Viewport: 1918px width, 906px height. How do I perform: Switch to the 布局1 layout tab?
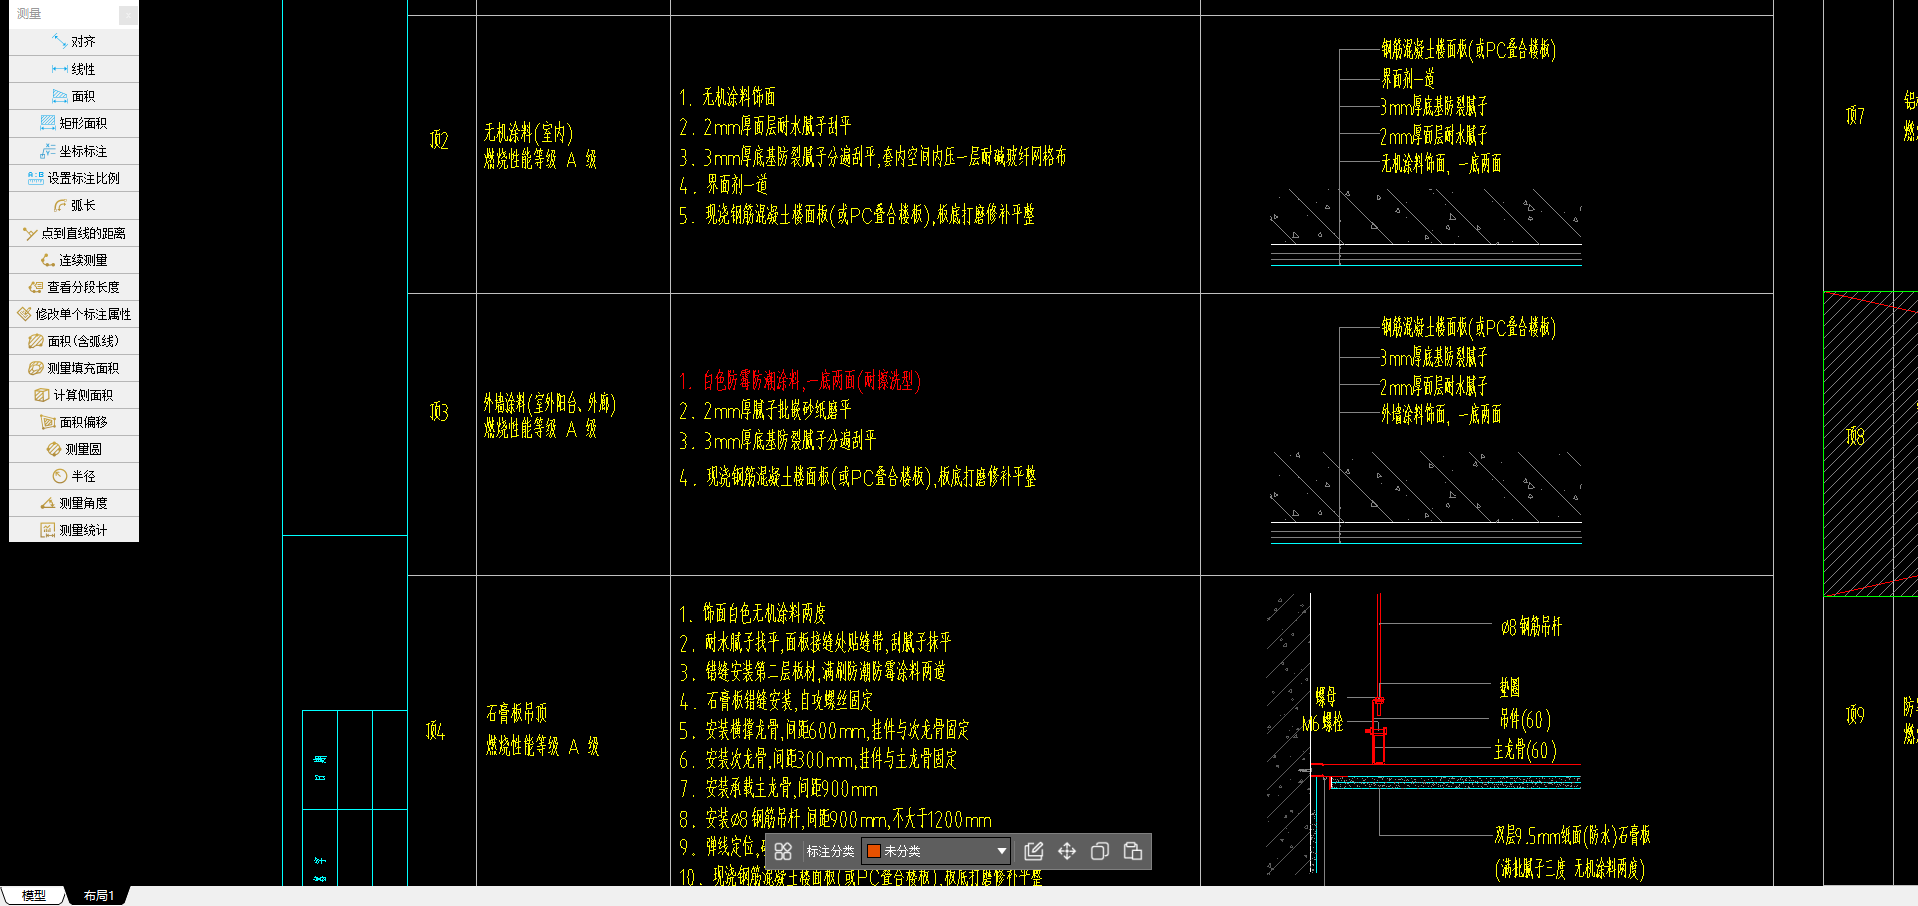[98, 896]
